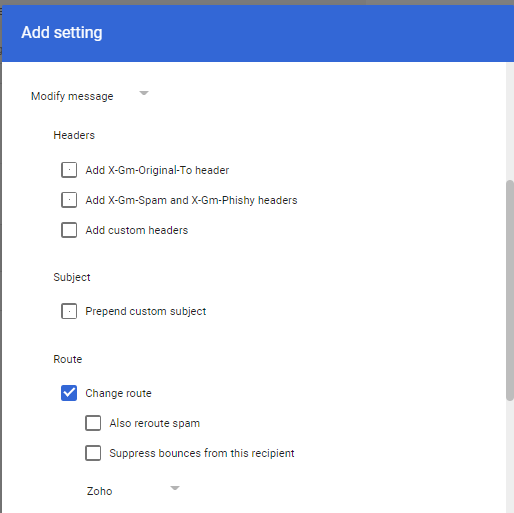Click the dialog's vertical scrollbar thumb
This screenshot has height=513, width=514.
[x=509, y=290]
